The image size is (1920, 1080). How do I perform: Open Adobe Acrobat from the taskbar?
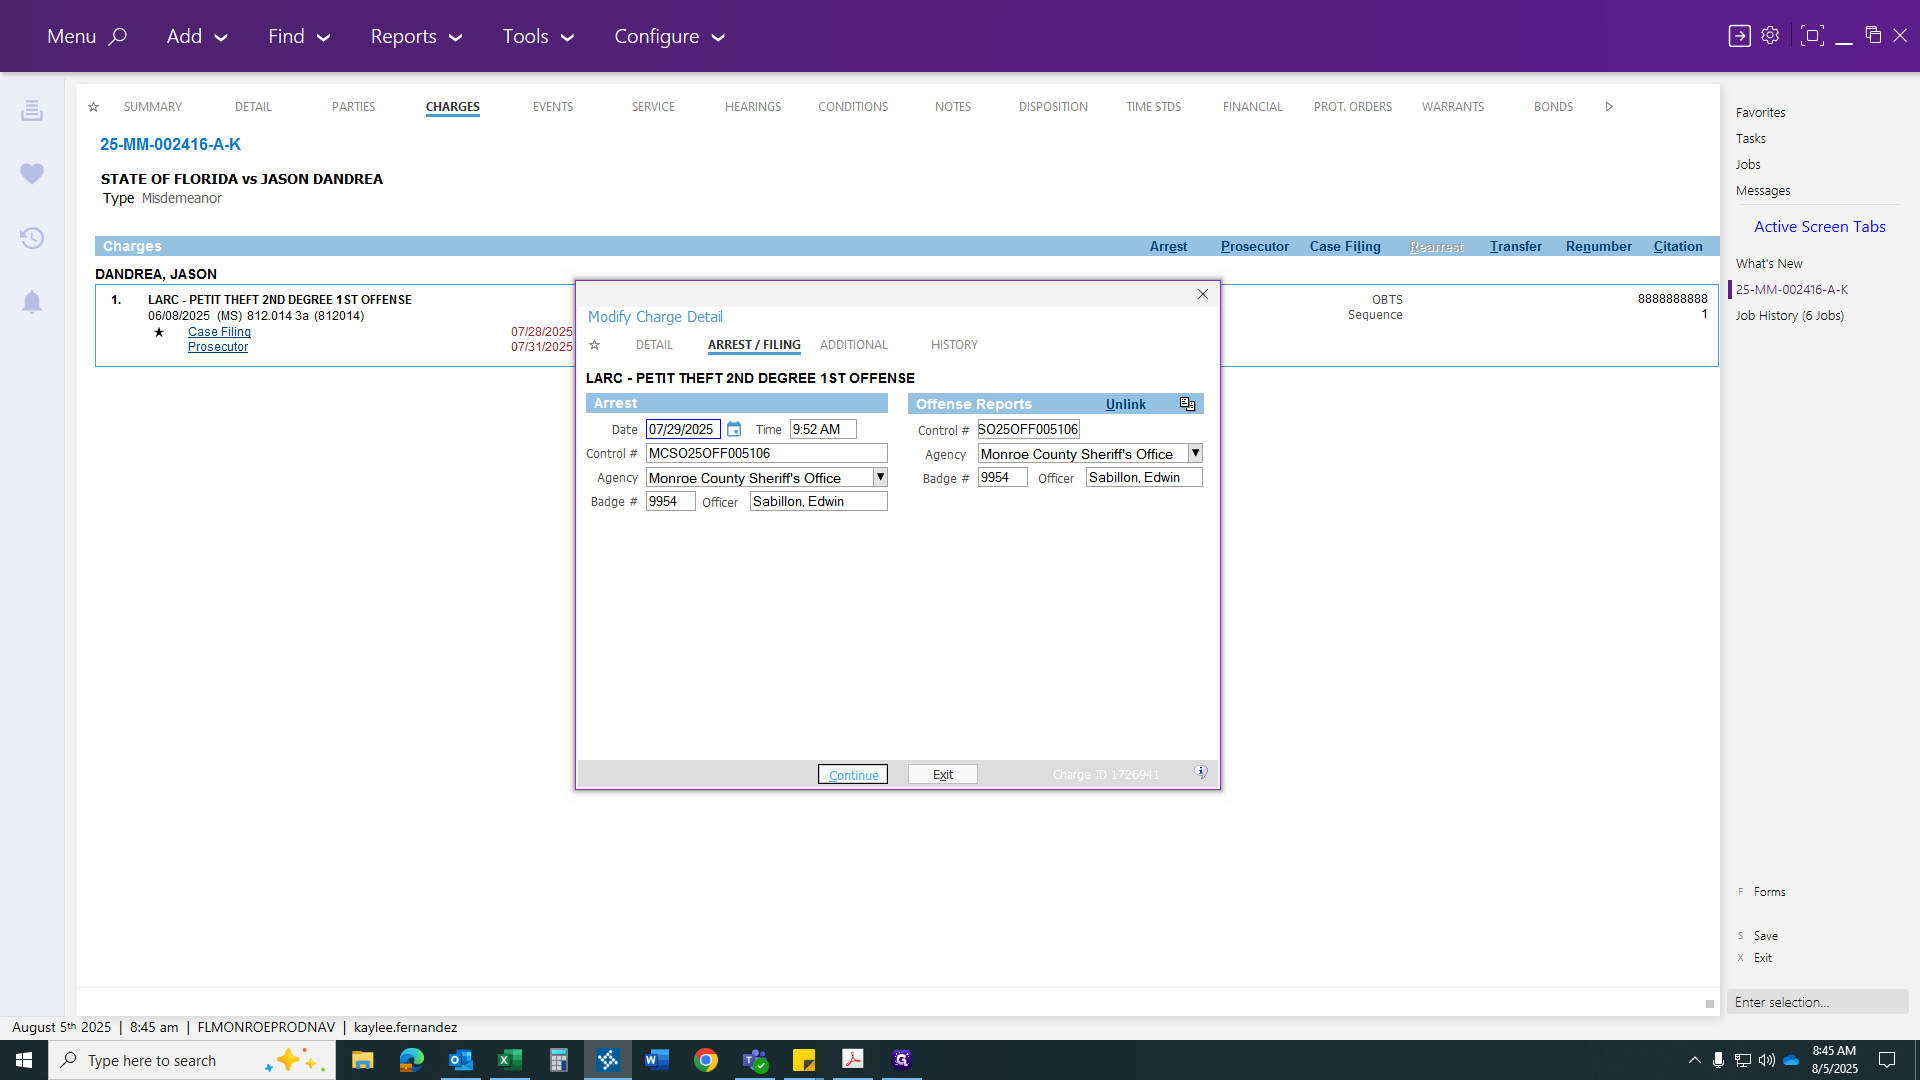[853, 1060]
